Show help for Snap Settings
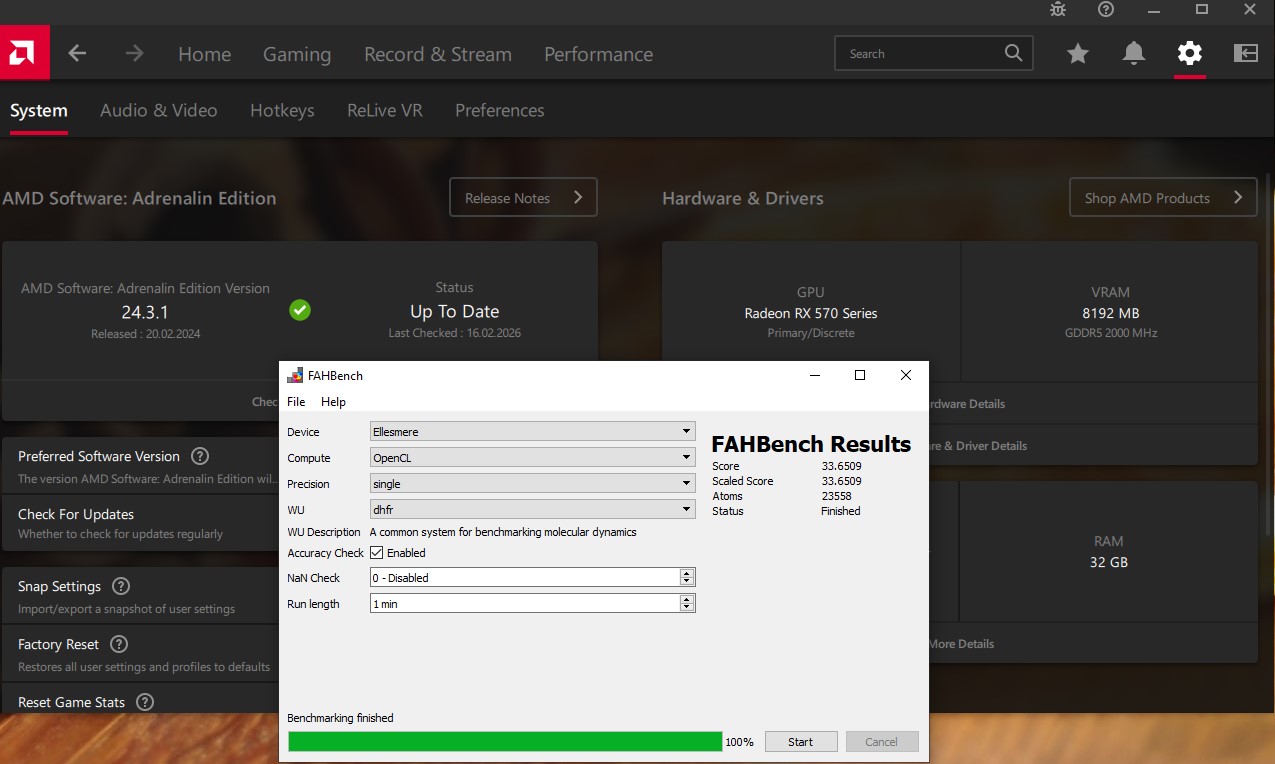Viewport: 1275px width, 764px height. point(121,586)
